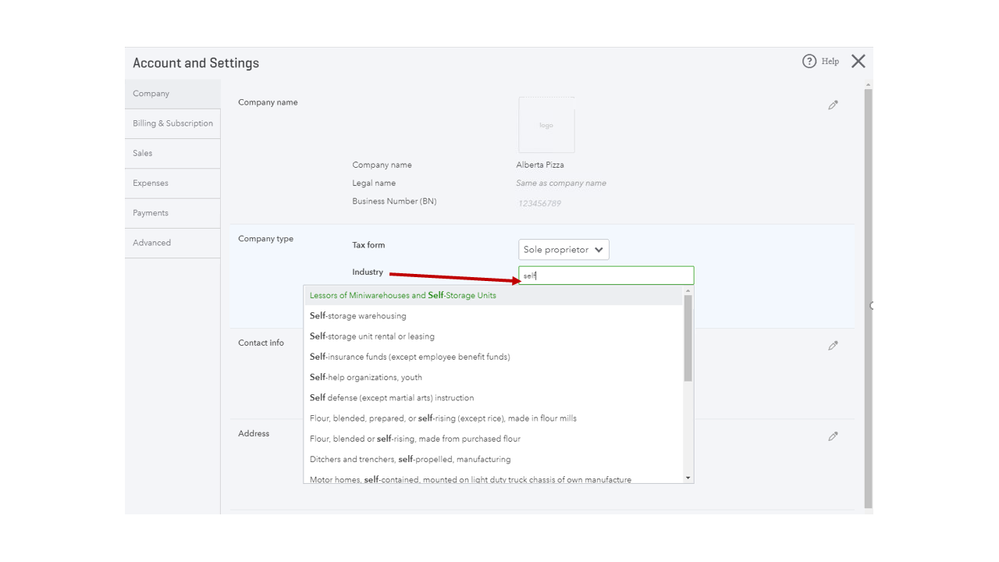Edit Company name section with pencil icon
Viewport: 999px width, 562px height.
coord(833,105)
